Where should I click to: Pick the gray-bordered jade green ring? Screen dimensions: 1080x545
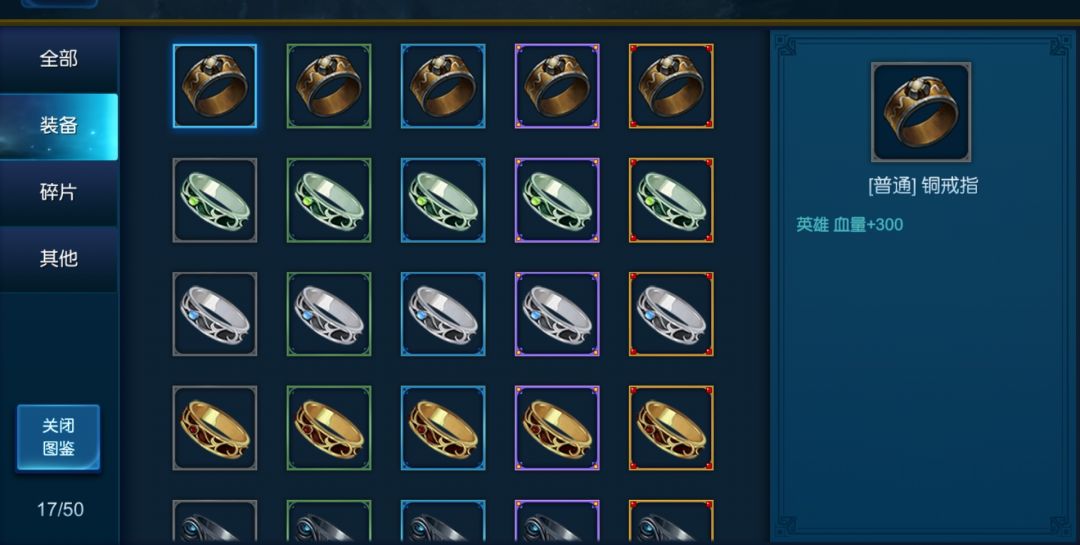(214, 200)
